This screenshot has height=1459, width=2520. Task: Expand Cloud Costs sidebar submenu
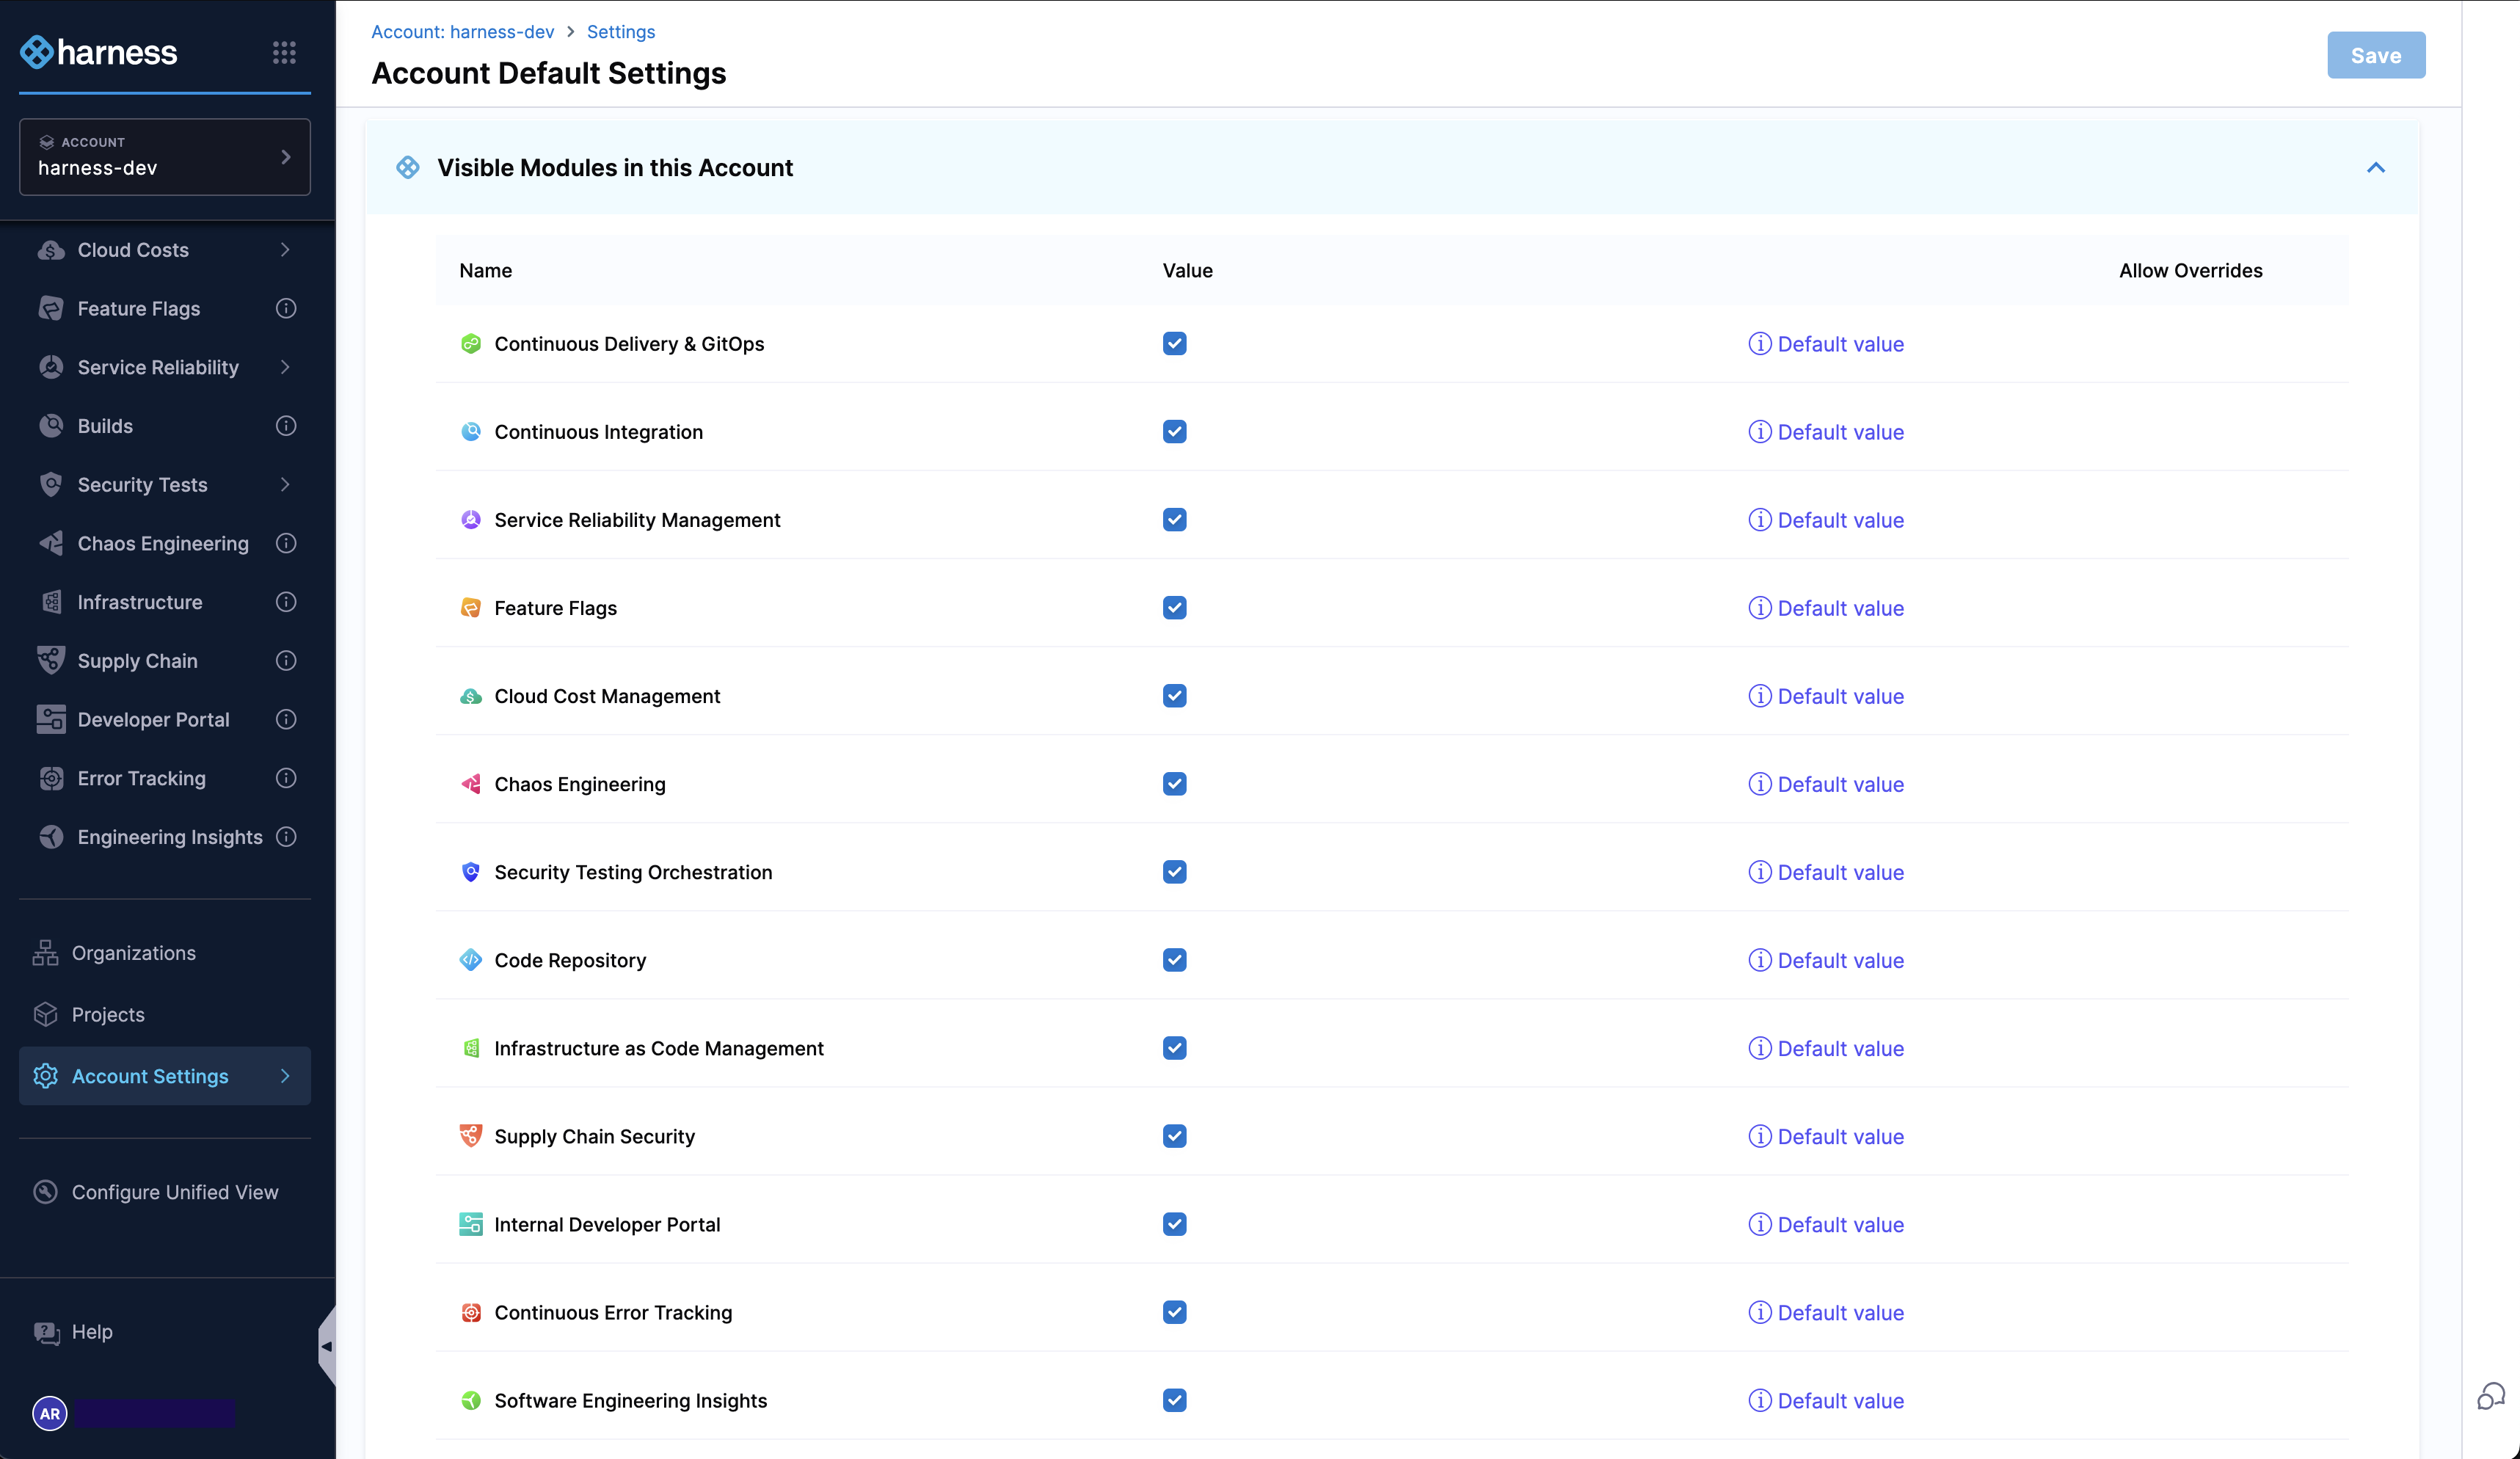tap(285, 250)
